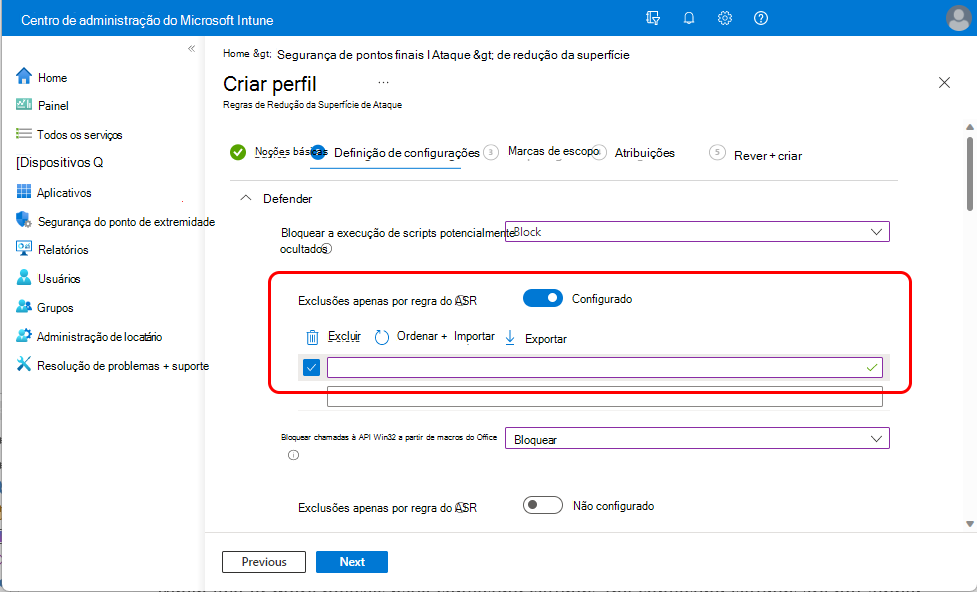977x592 pixels.
Task: Click the page vertical scrollbar thumb
Action: (x=970, y=173)
